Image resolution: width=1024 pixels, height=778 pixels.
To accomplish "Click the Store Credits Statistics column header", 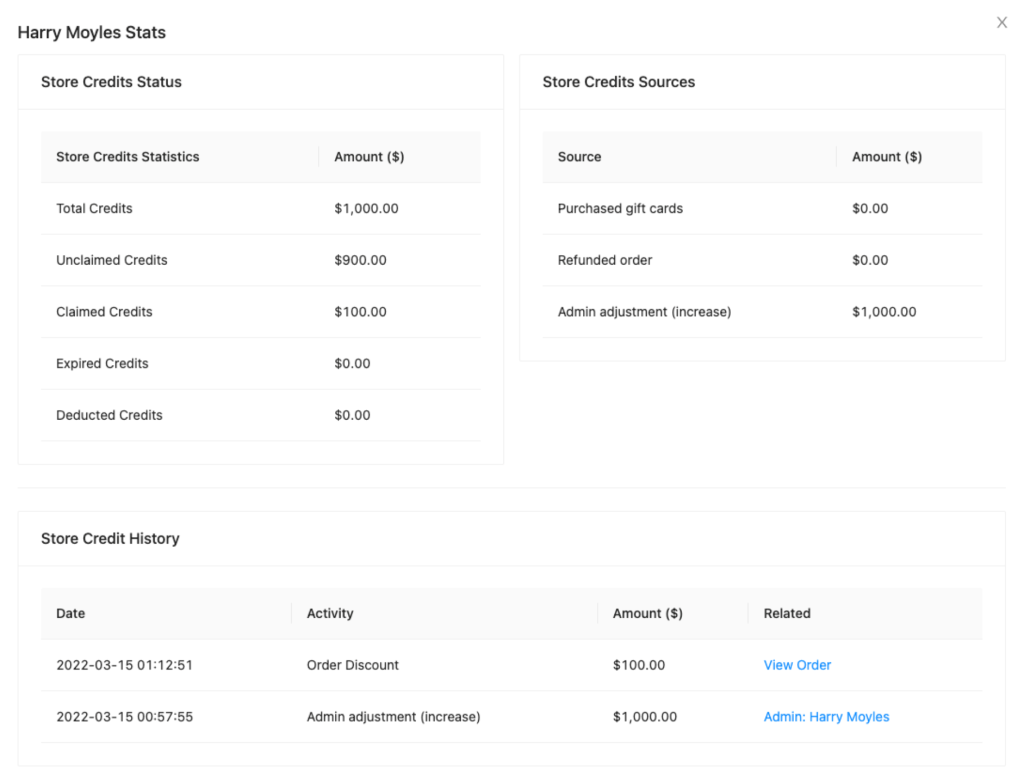I will (x=127, y=157).
